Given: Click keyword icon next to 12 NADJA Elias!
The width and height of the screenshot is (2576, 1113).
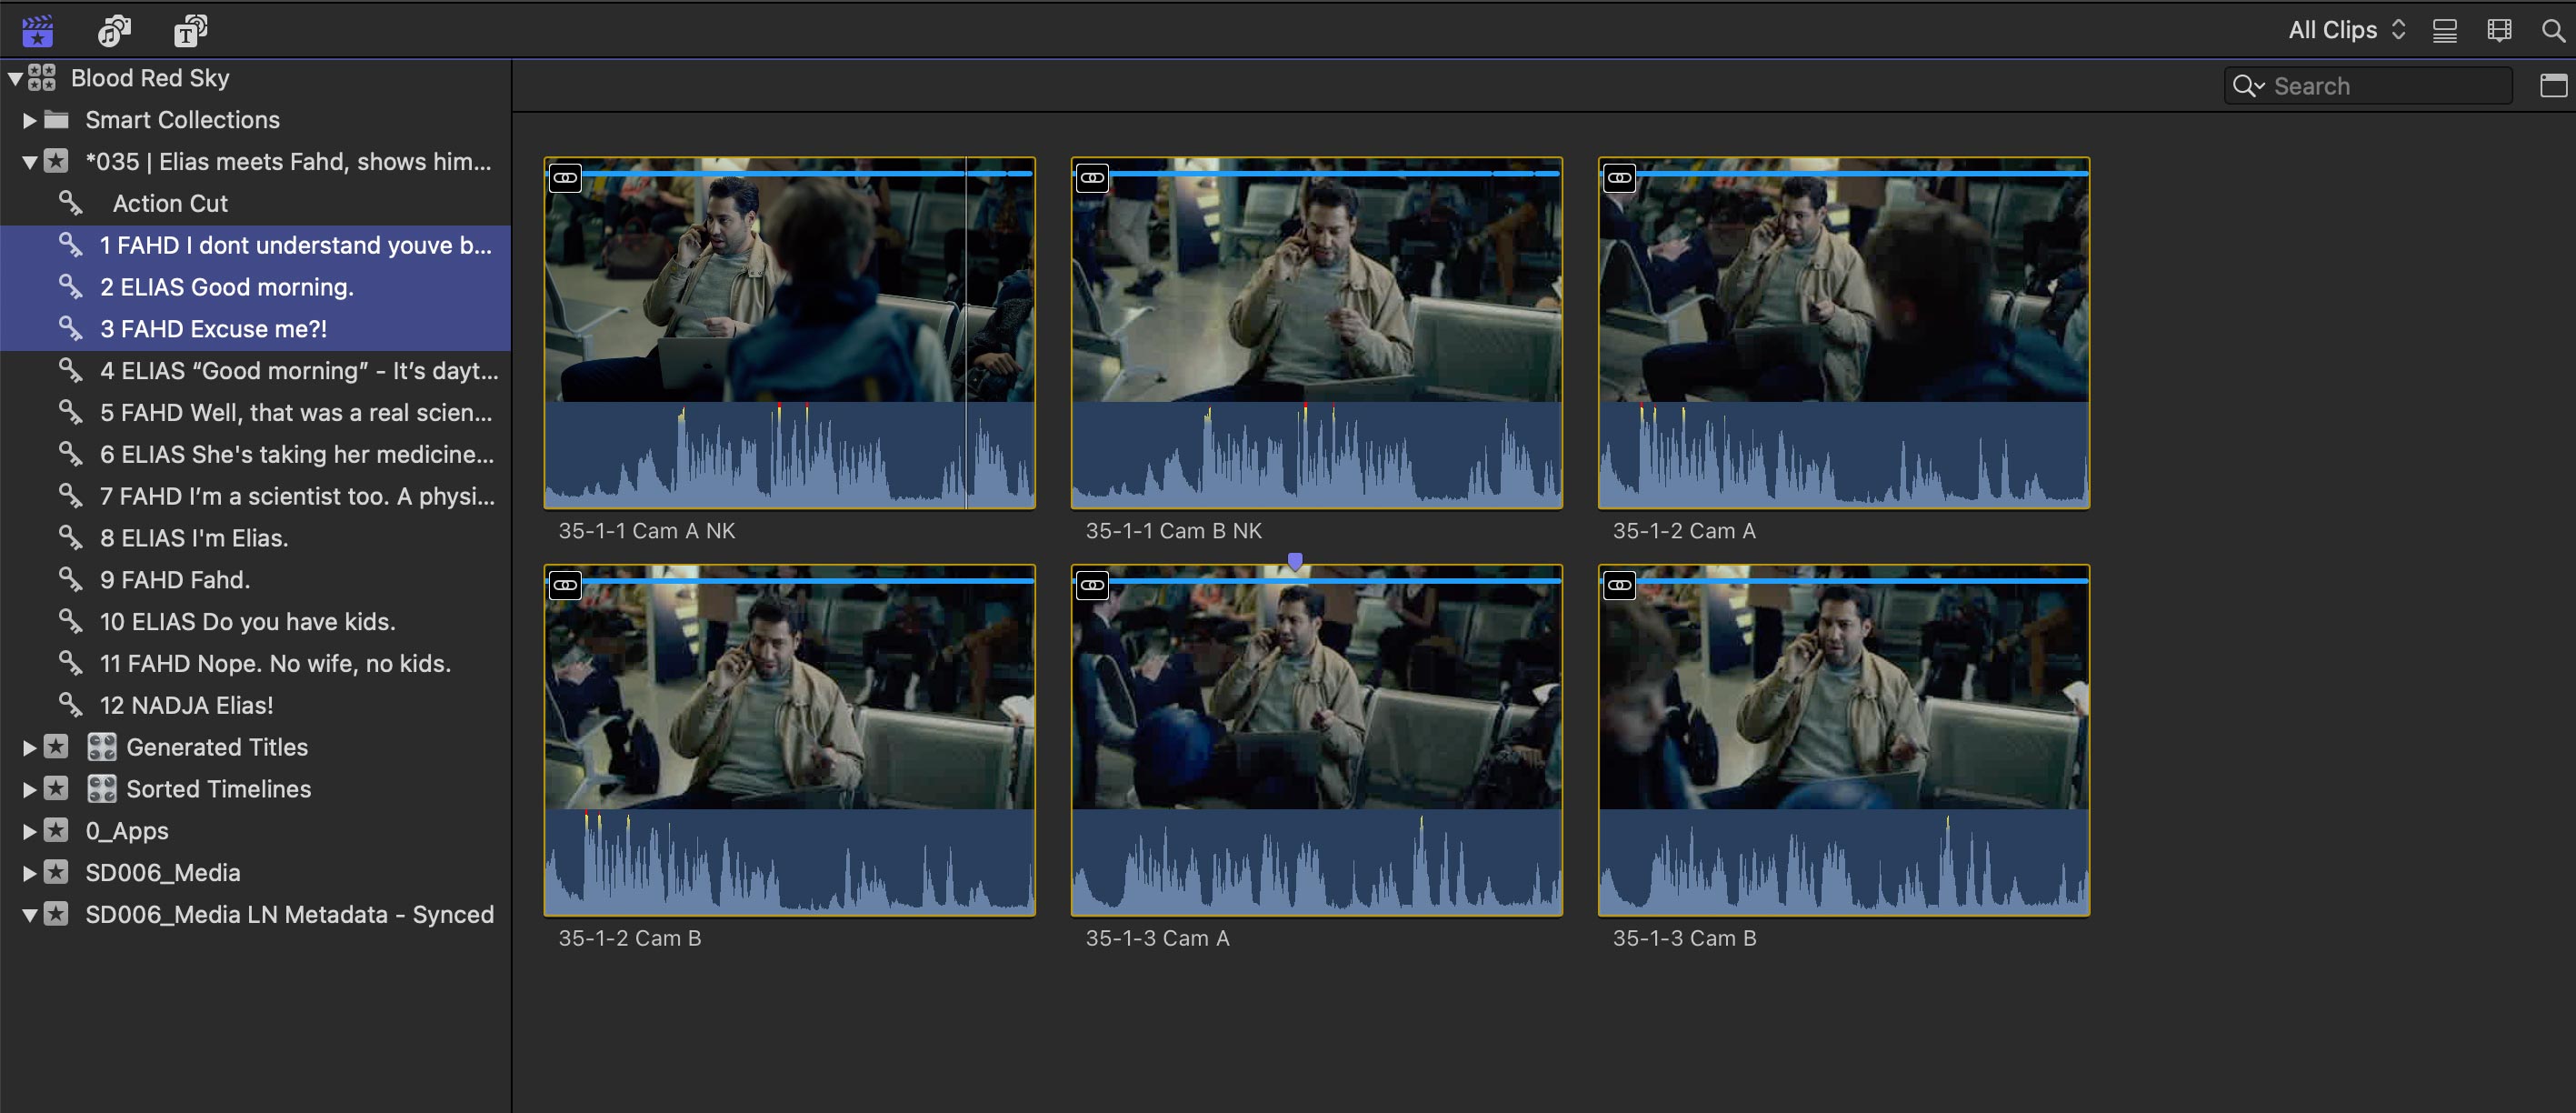Looking at the screenshot, I should [x=70, y=705].
